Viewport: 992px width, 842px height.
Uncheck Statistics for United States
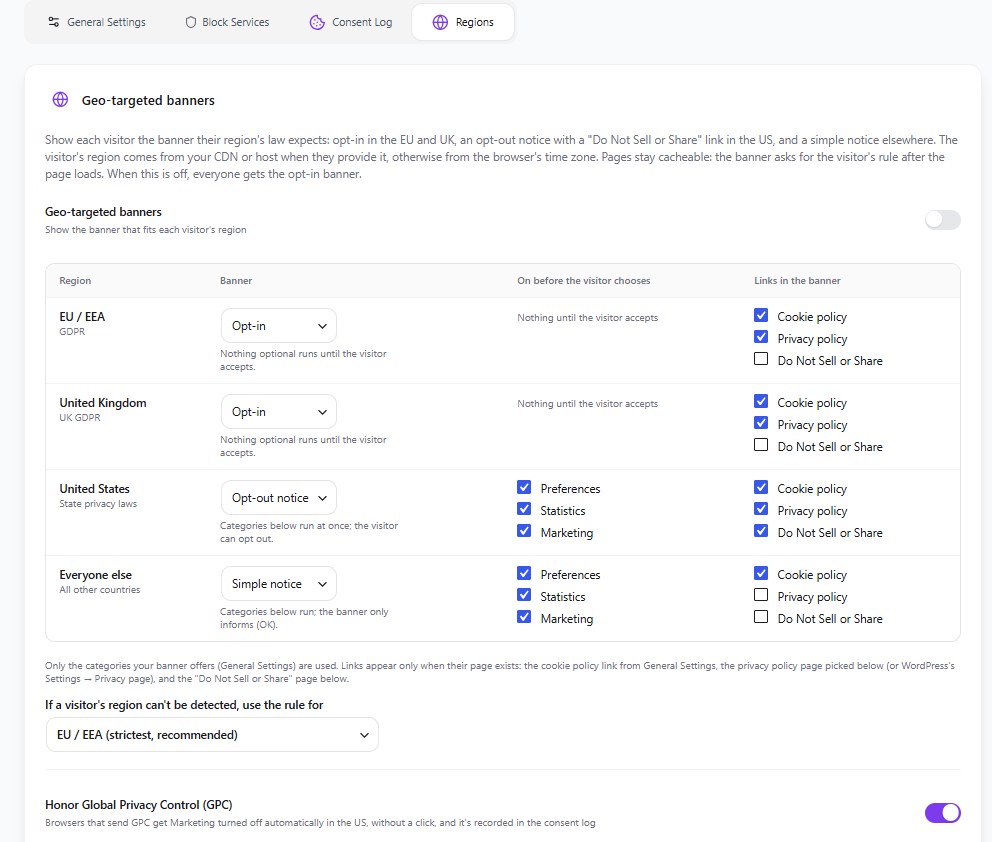pyautogui.click(x=524, y=509)
